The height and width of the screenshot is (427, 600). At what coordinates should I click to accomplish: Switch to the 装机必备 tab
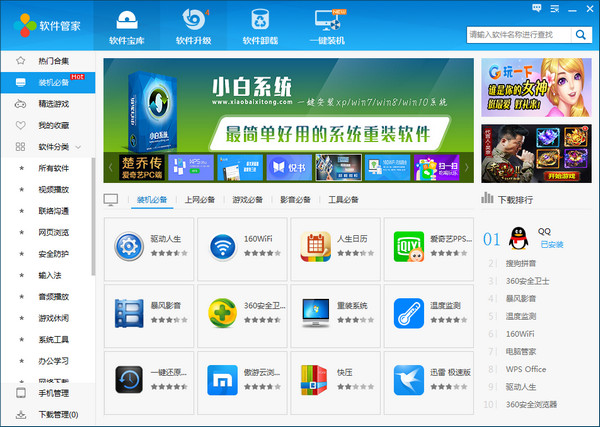(x=152, y=199)
